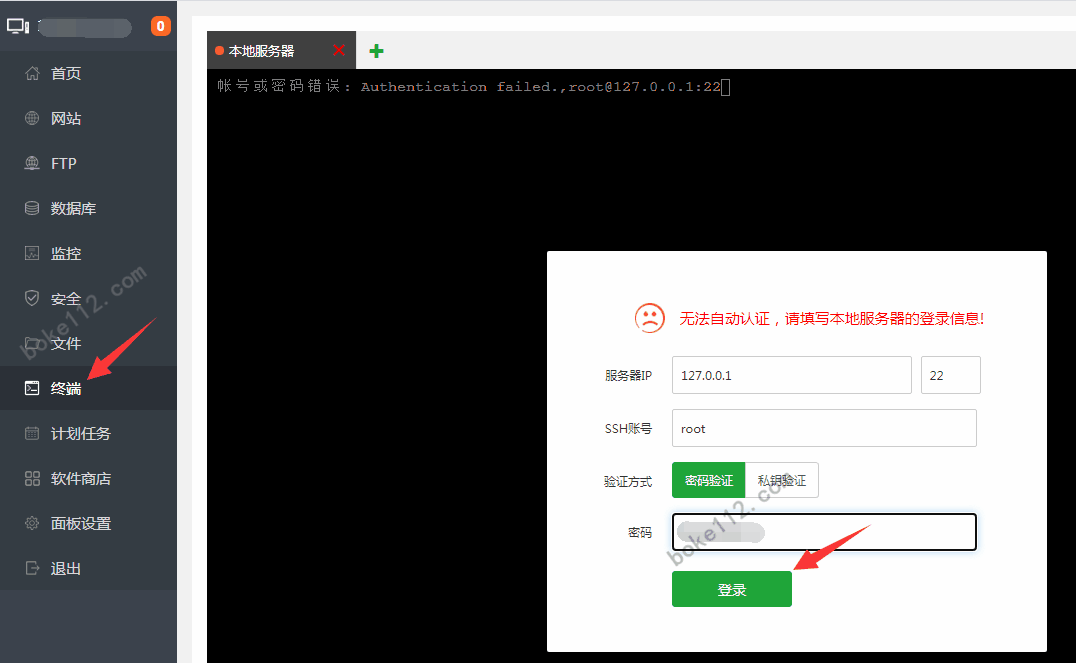Open the 首页 menu item
1076x663 pixels.
click(x=89, y=73)
